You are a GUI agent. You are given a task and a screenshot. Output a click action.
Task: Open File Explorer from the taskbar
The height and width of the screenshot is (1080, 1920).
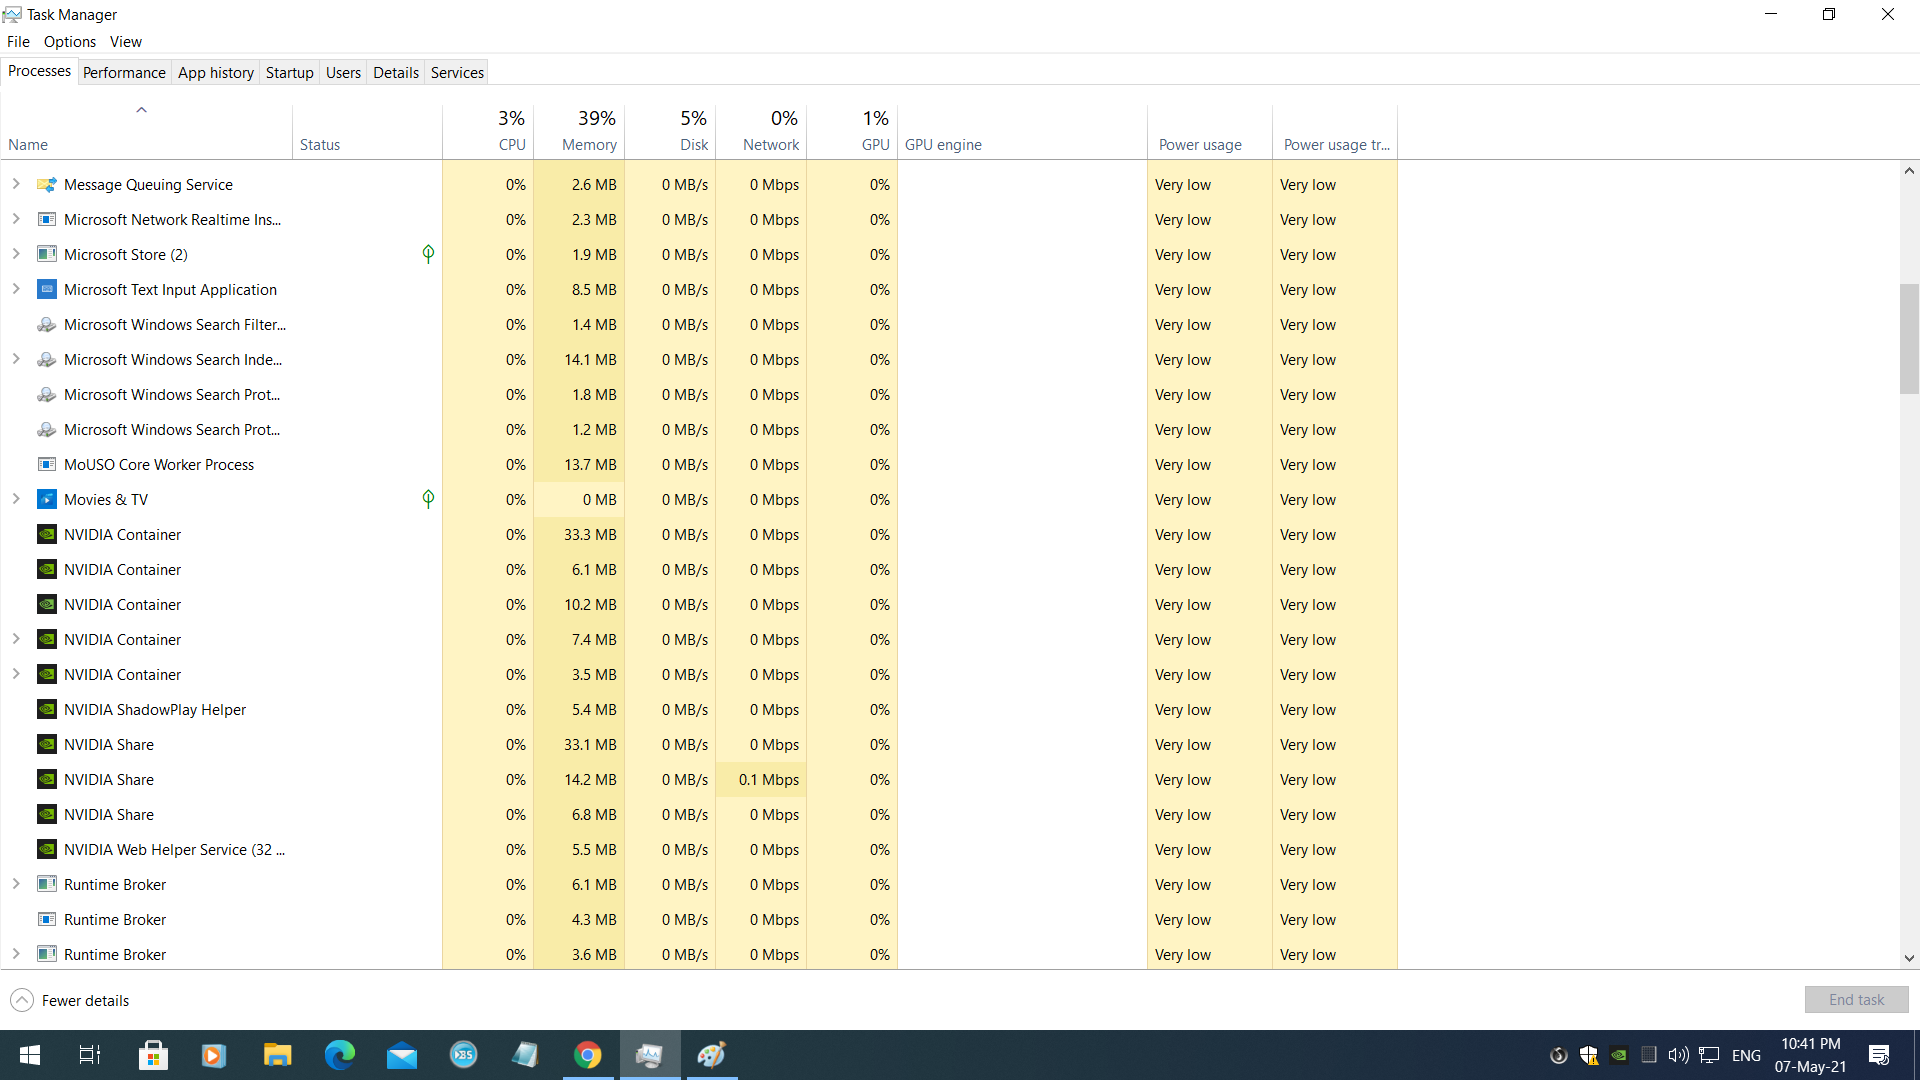point(277,1055)
